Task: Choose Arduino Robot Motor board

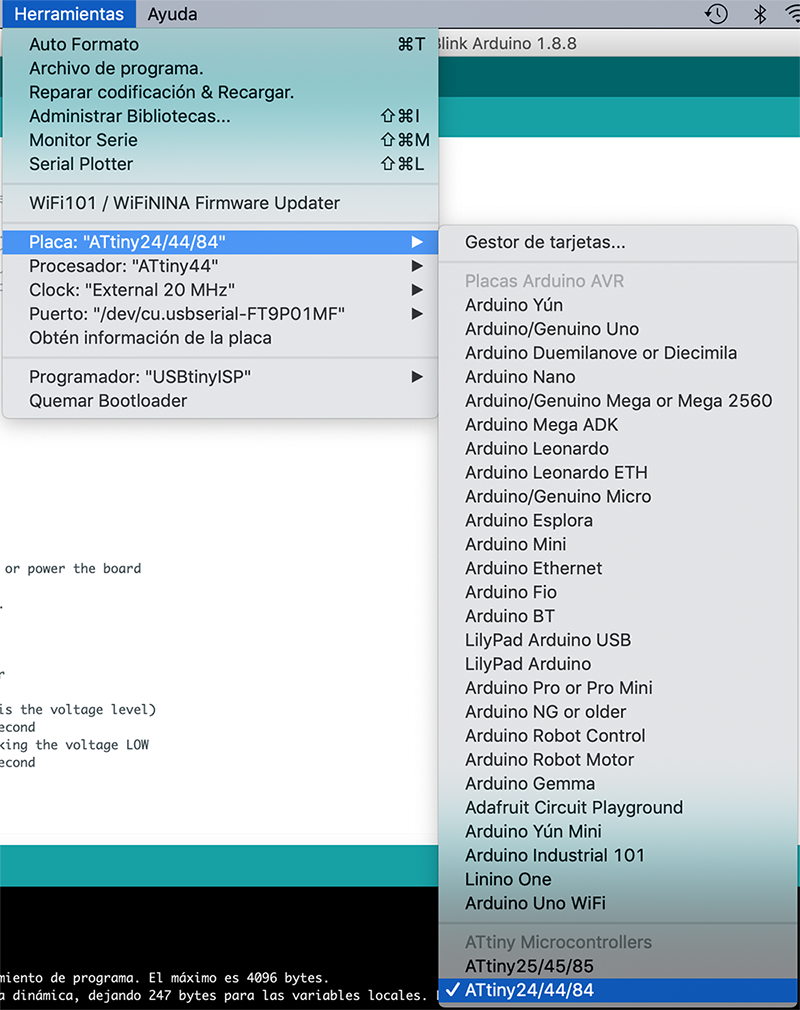Action: click(618, 759)
